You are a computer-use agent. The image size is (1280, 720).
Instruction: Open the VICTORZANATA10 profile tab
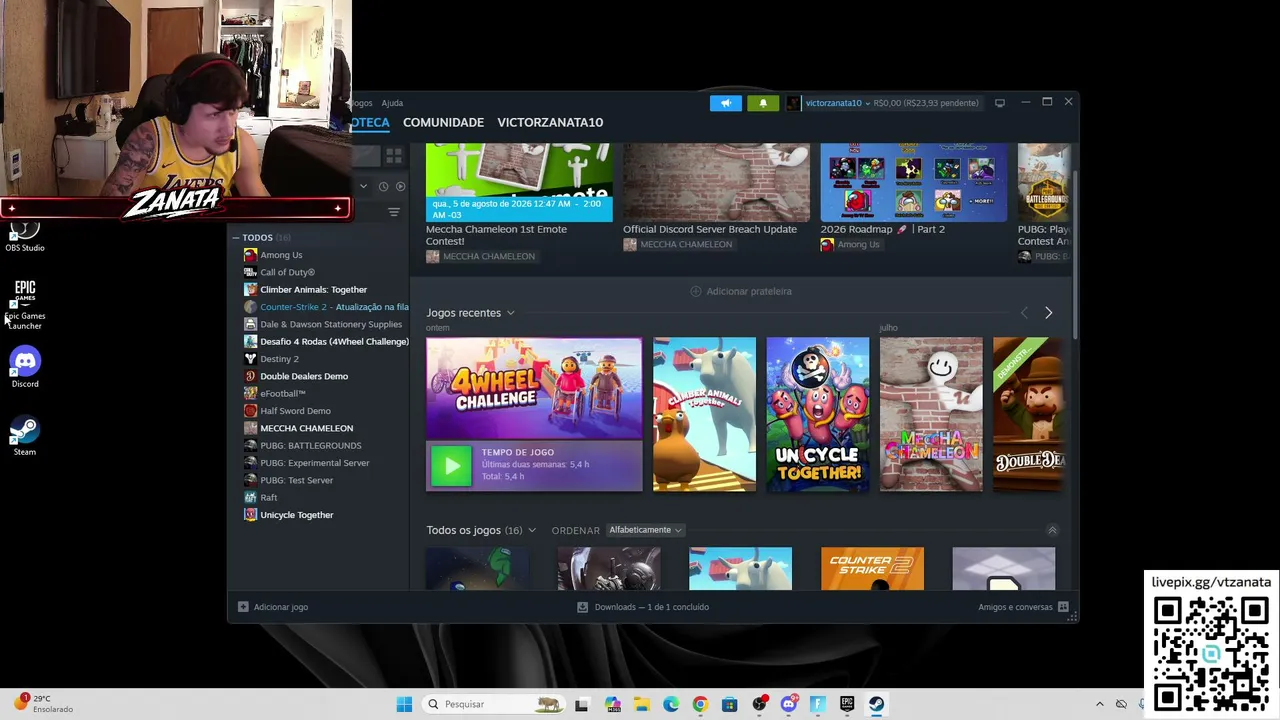[x=550, y=122]
